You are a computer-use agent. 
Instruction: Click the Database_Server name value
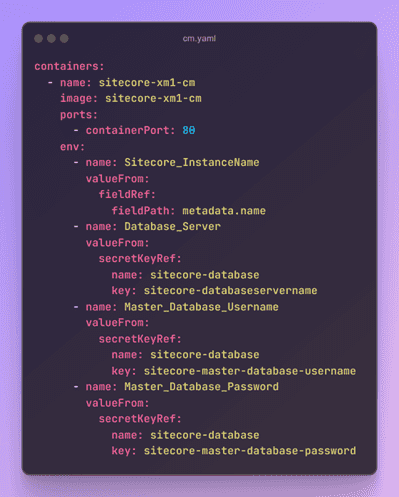(172, 227)
